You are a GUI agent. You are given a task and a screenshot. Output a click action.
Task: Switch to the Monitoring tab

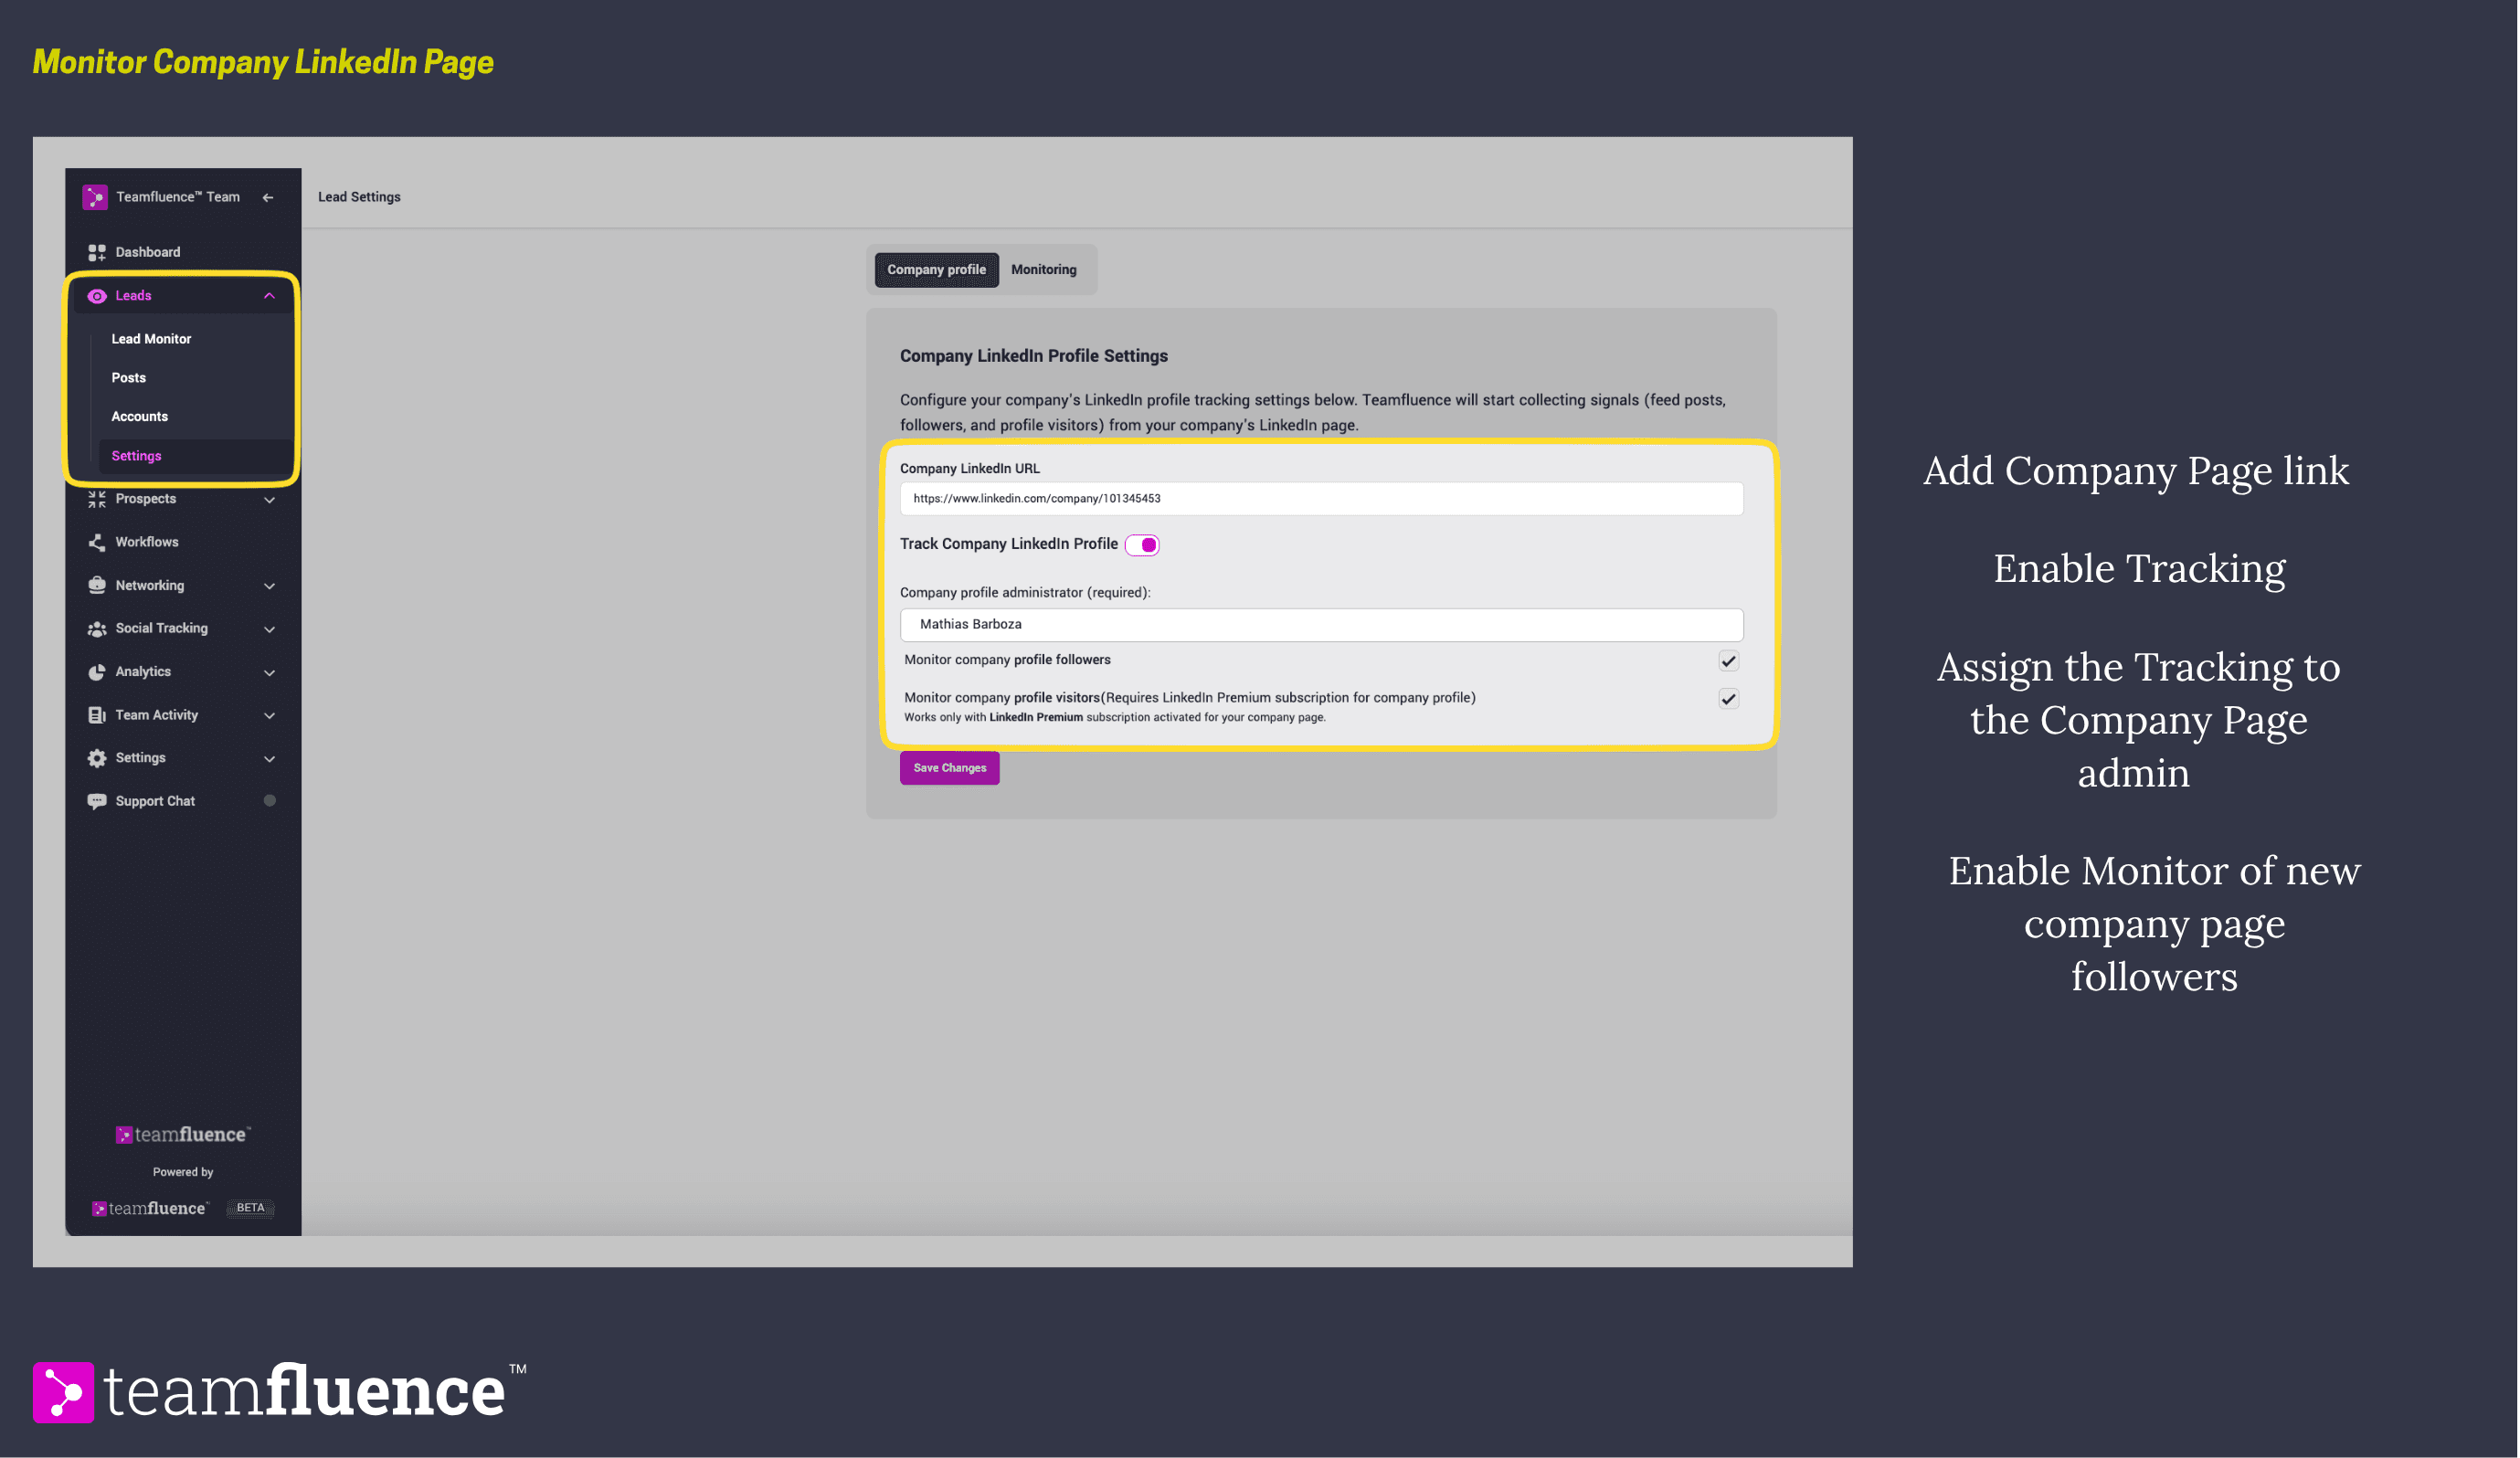1043,269
